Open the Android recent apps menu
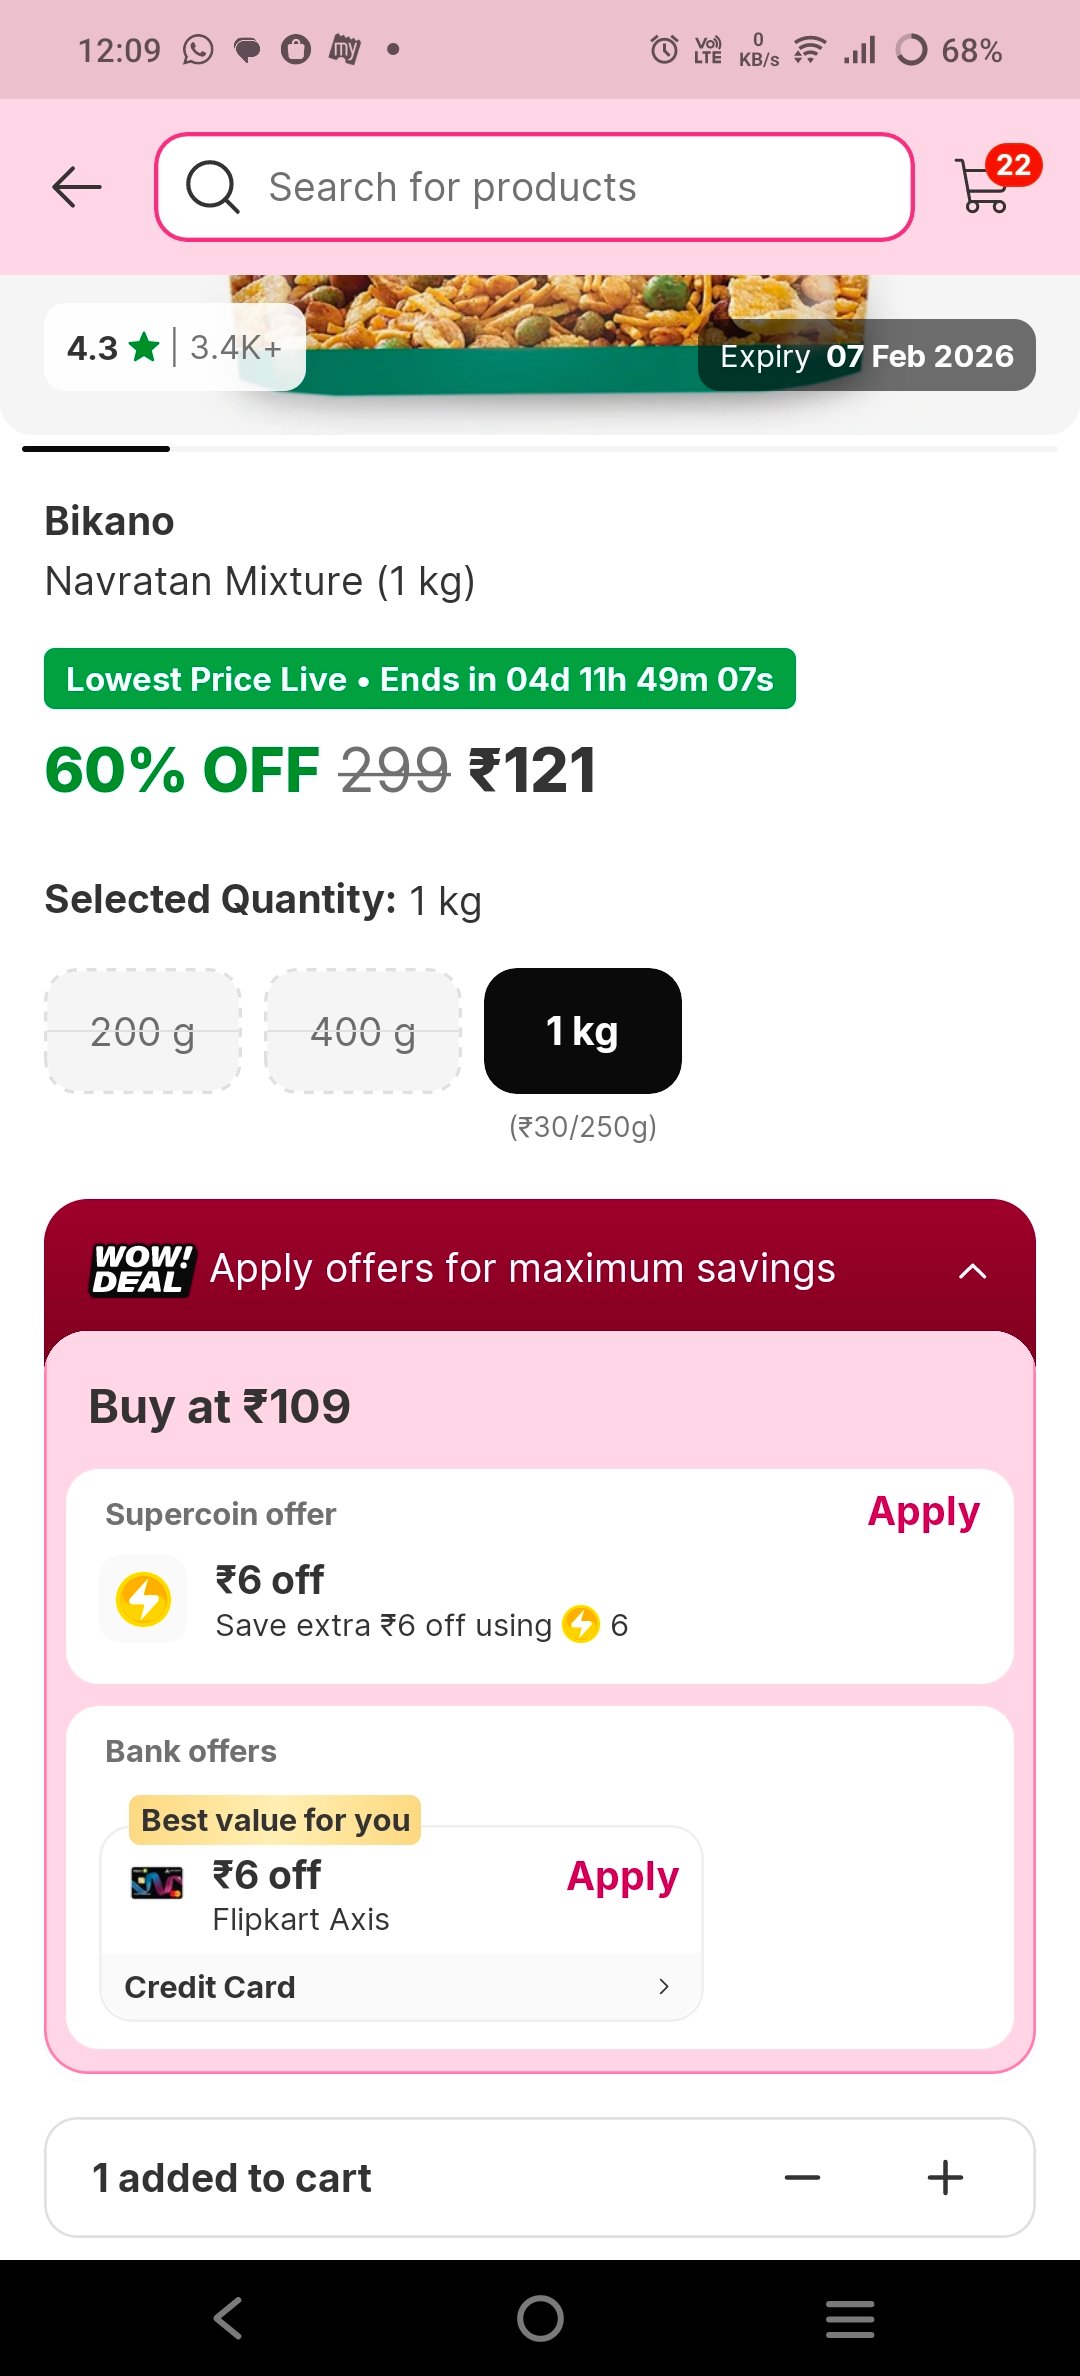The image size is (1080, 2376). [x=850, y=2318]
